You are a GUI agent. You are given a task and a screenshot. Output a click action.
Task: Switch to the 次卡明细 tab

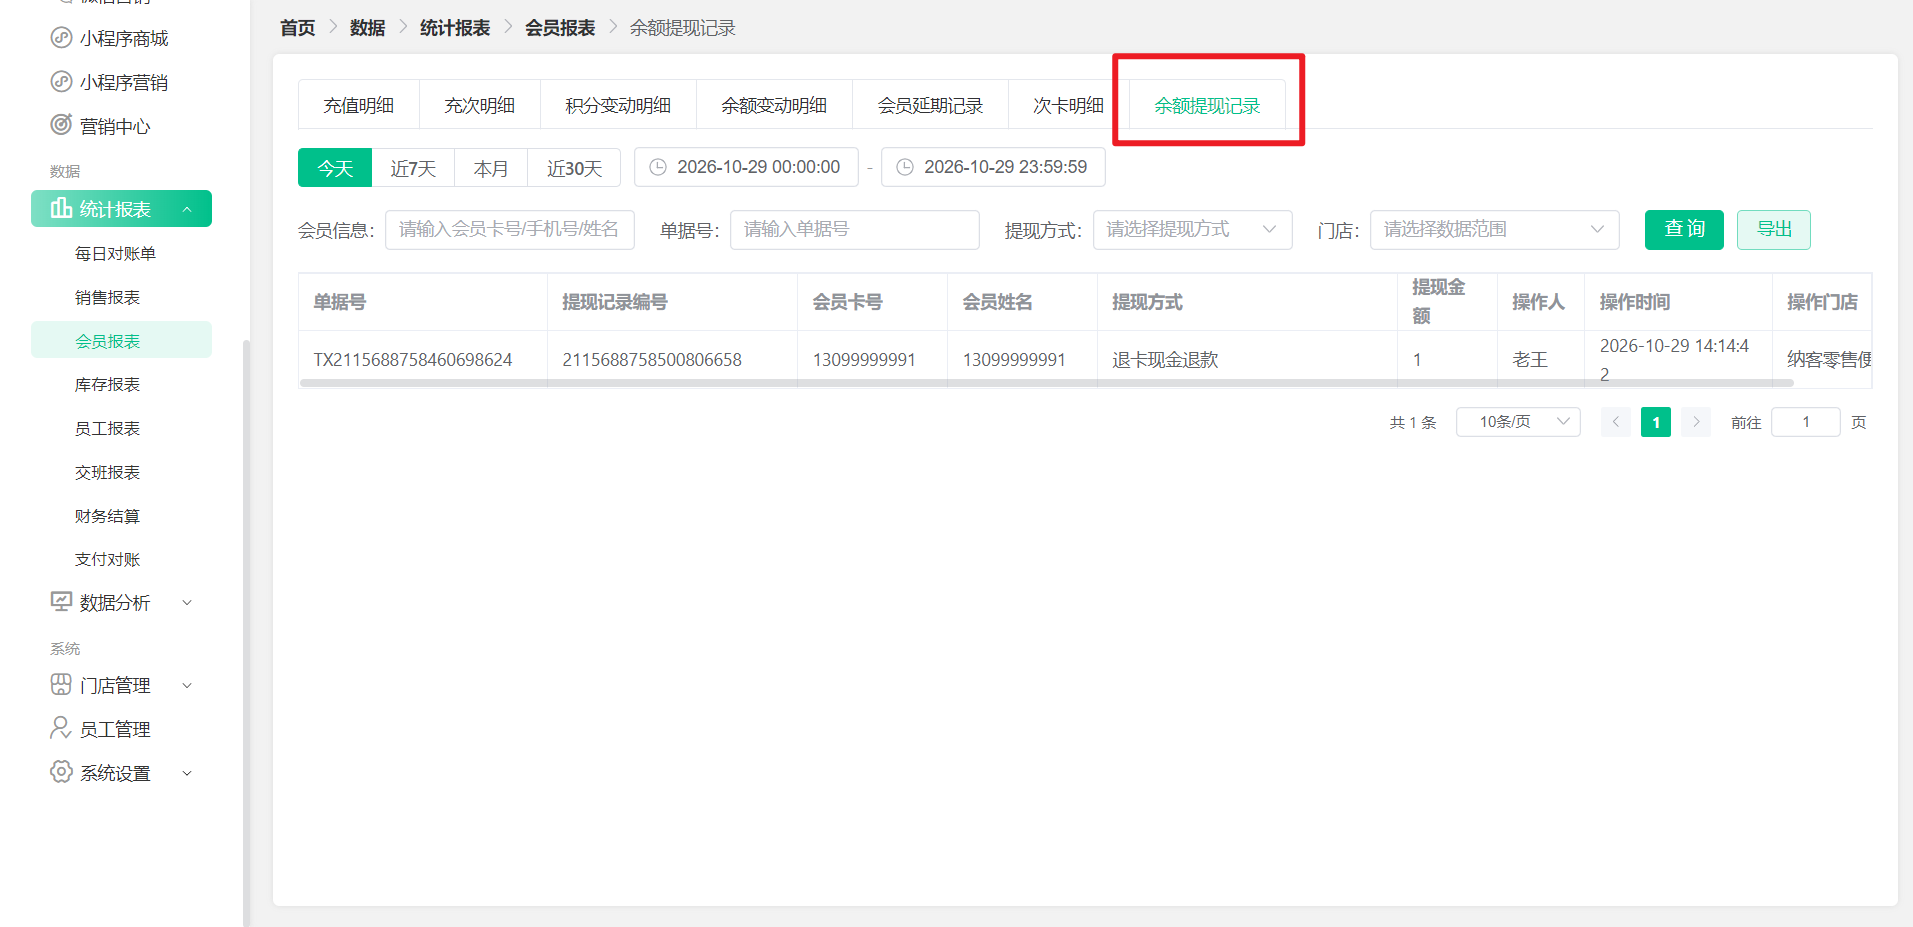1068,105
